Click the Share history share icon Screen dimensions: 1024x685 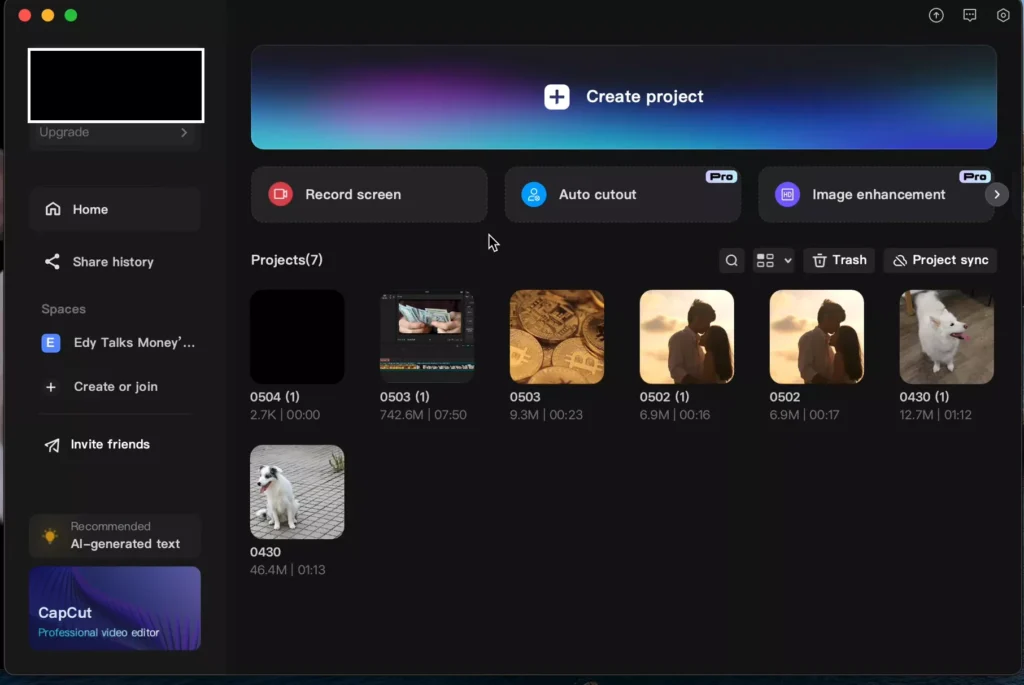coord(52,262)
